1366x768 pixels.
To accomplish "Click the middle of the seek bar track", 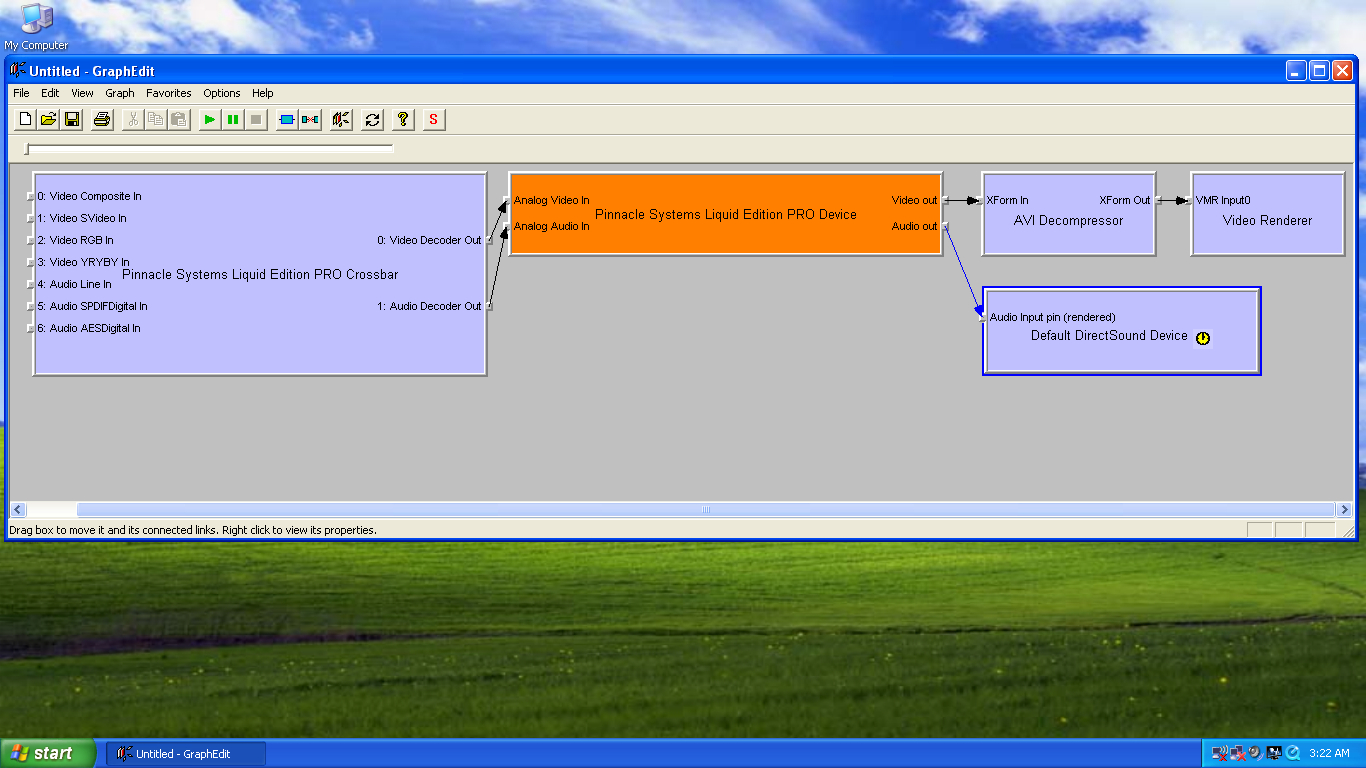I will tap(209, 148).
